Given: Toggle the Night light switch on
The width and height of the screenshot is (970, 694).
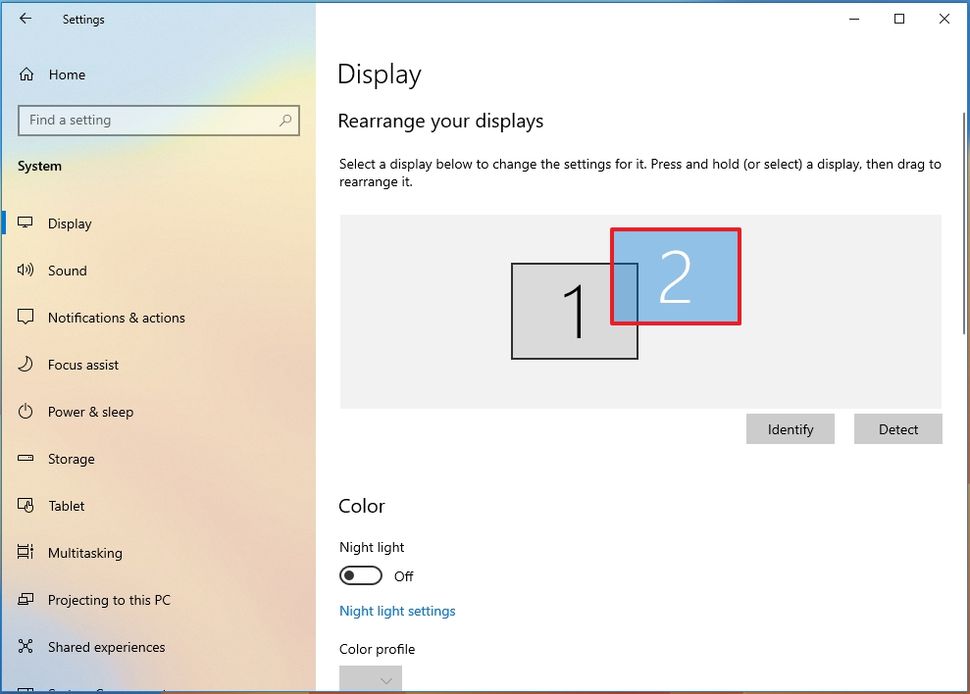Looking at the screenshot, I should [361, 575].
